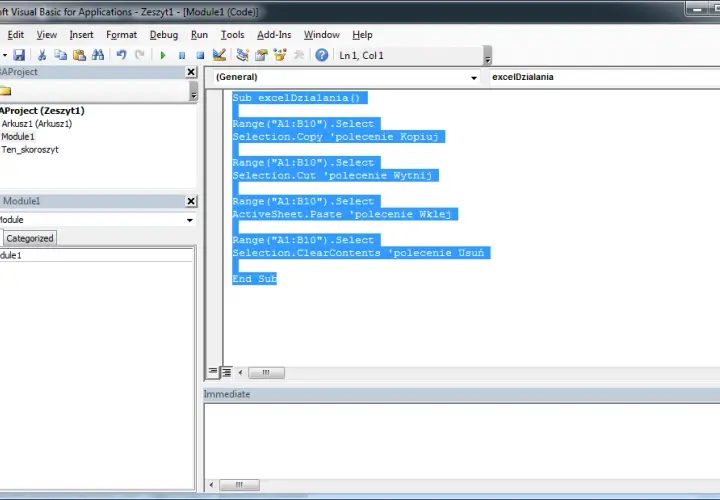720x500 pixels.
Task: Toggle Folders icon in Project pane
Action: 5,90
